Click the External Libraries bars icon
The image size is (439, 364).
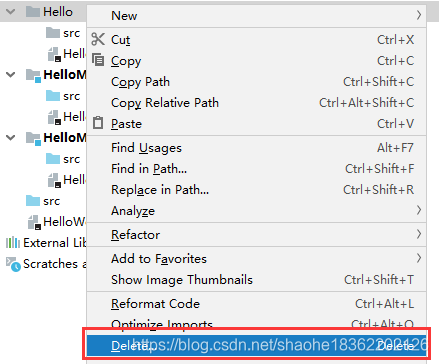click(x=13, y=242)
